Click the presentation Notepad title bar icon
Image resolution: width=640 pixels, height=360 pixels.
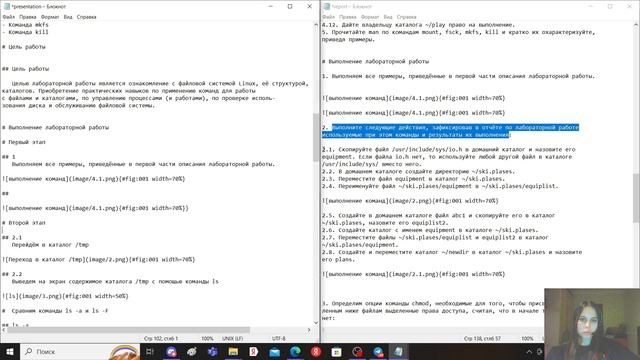[x=6, y=7]
